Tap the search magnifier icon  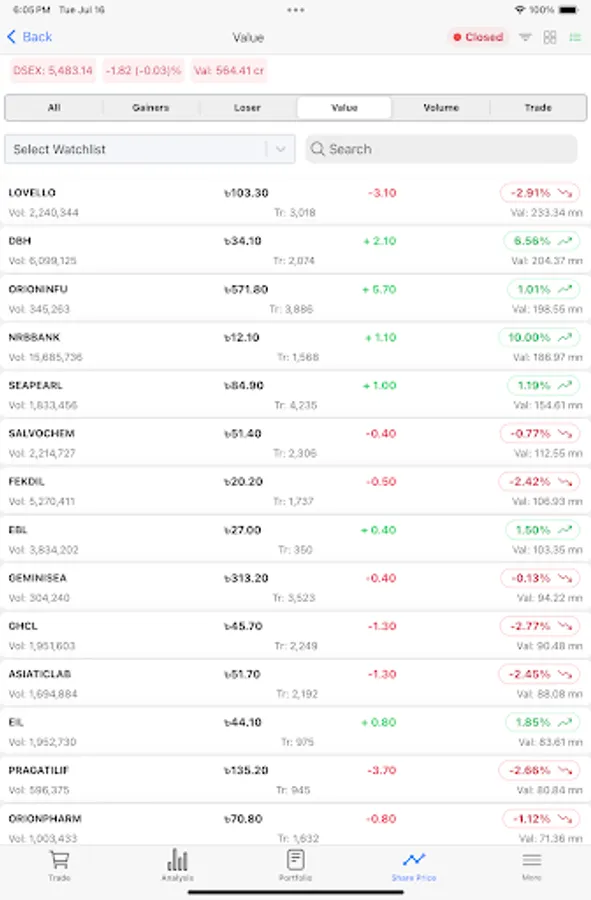[x=318, y=148]
